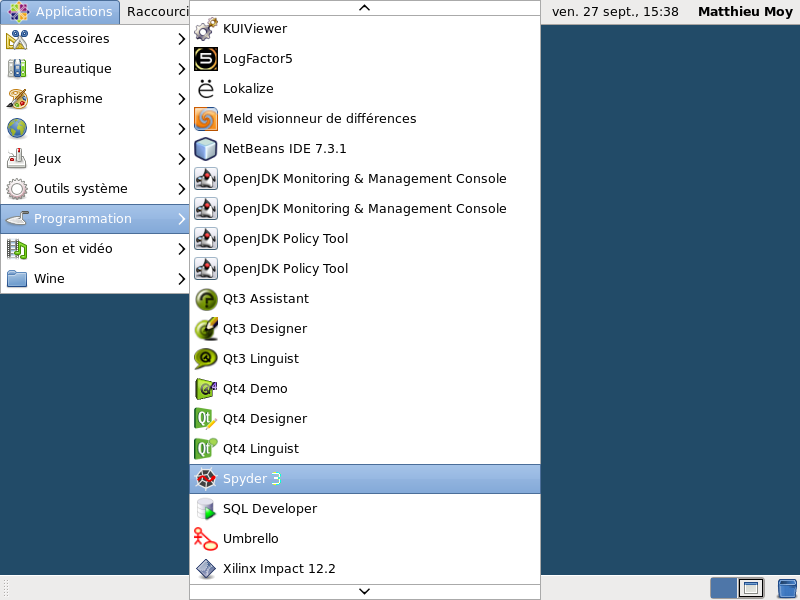Launch Lokalize translation tool

point(365,89)
